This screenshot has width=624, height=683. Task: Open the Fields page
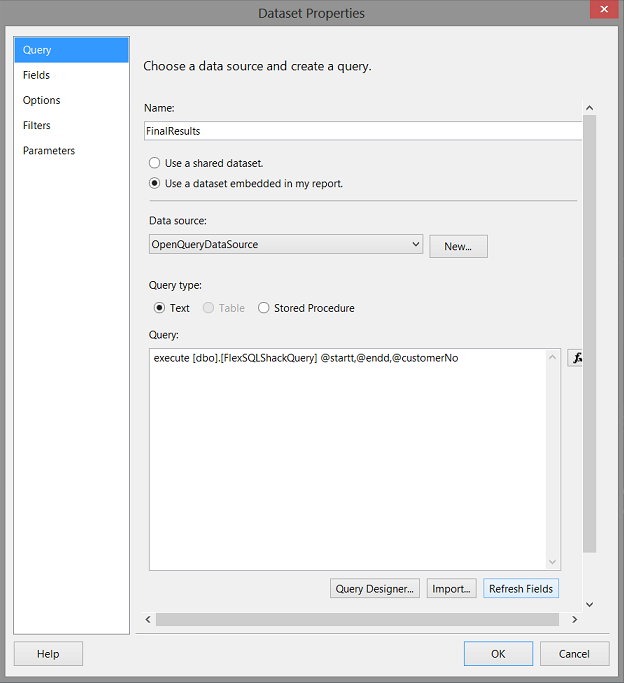[x=71, y=75]
